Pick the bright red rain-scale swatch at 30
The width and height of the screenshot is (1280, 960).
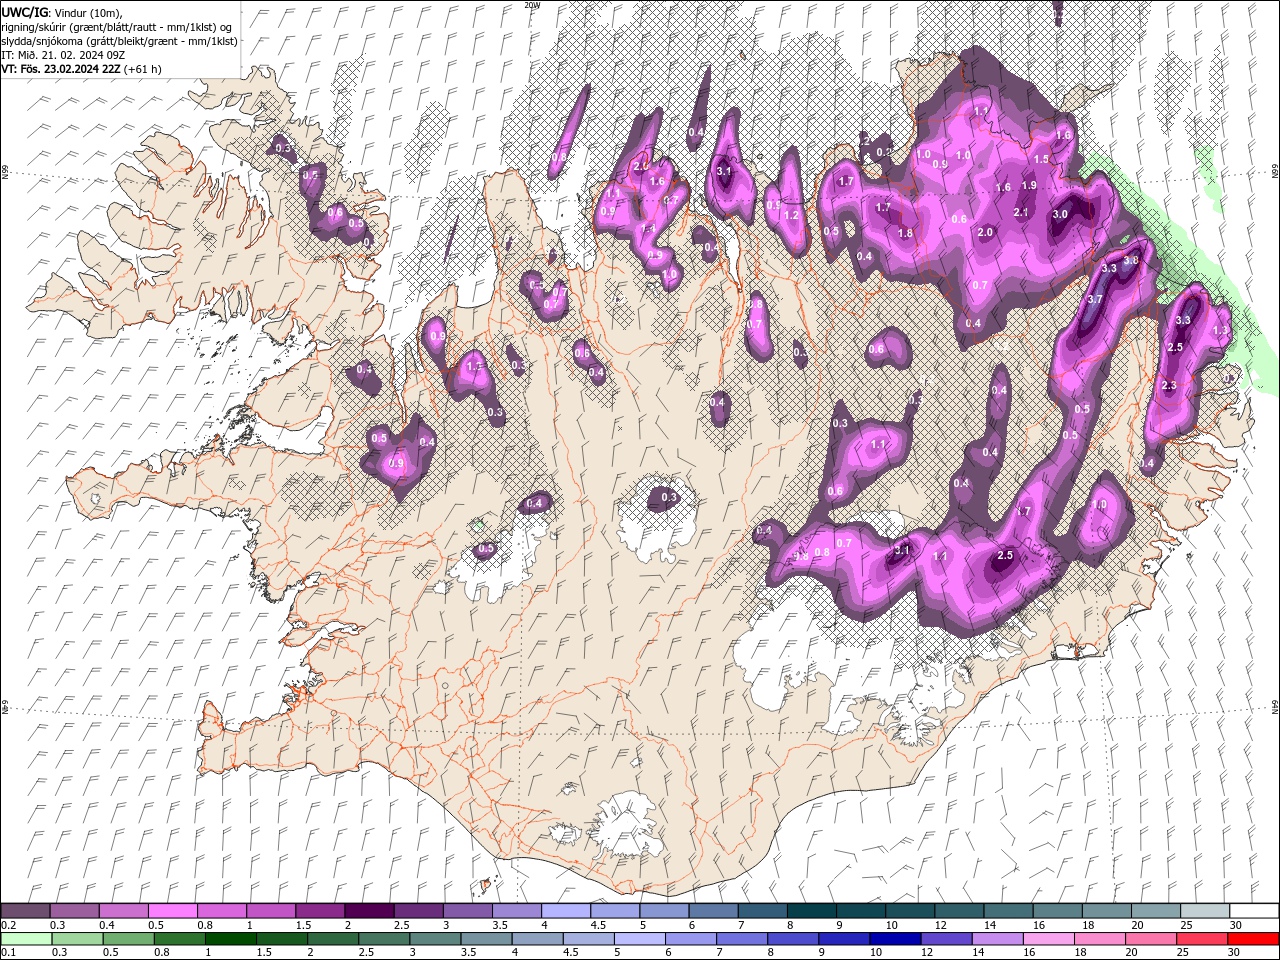click(1254, 939)
